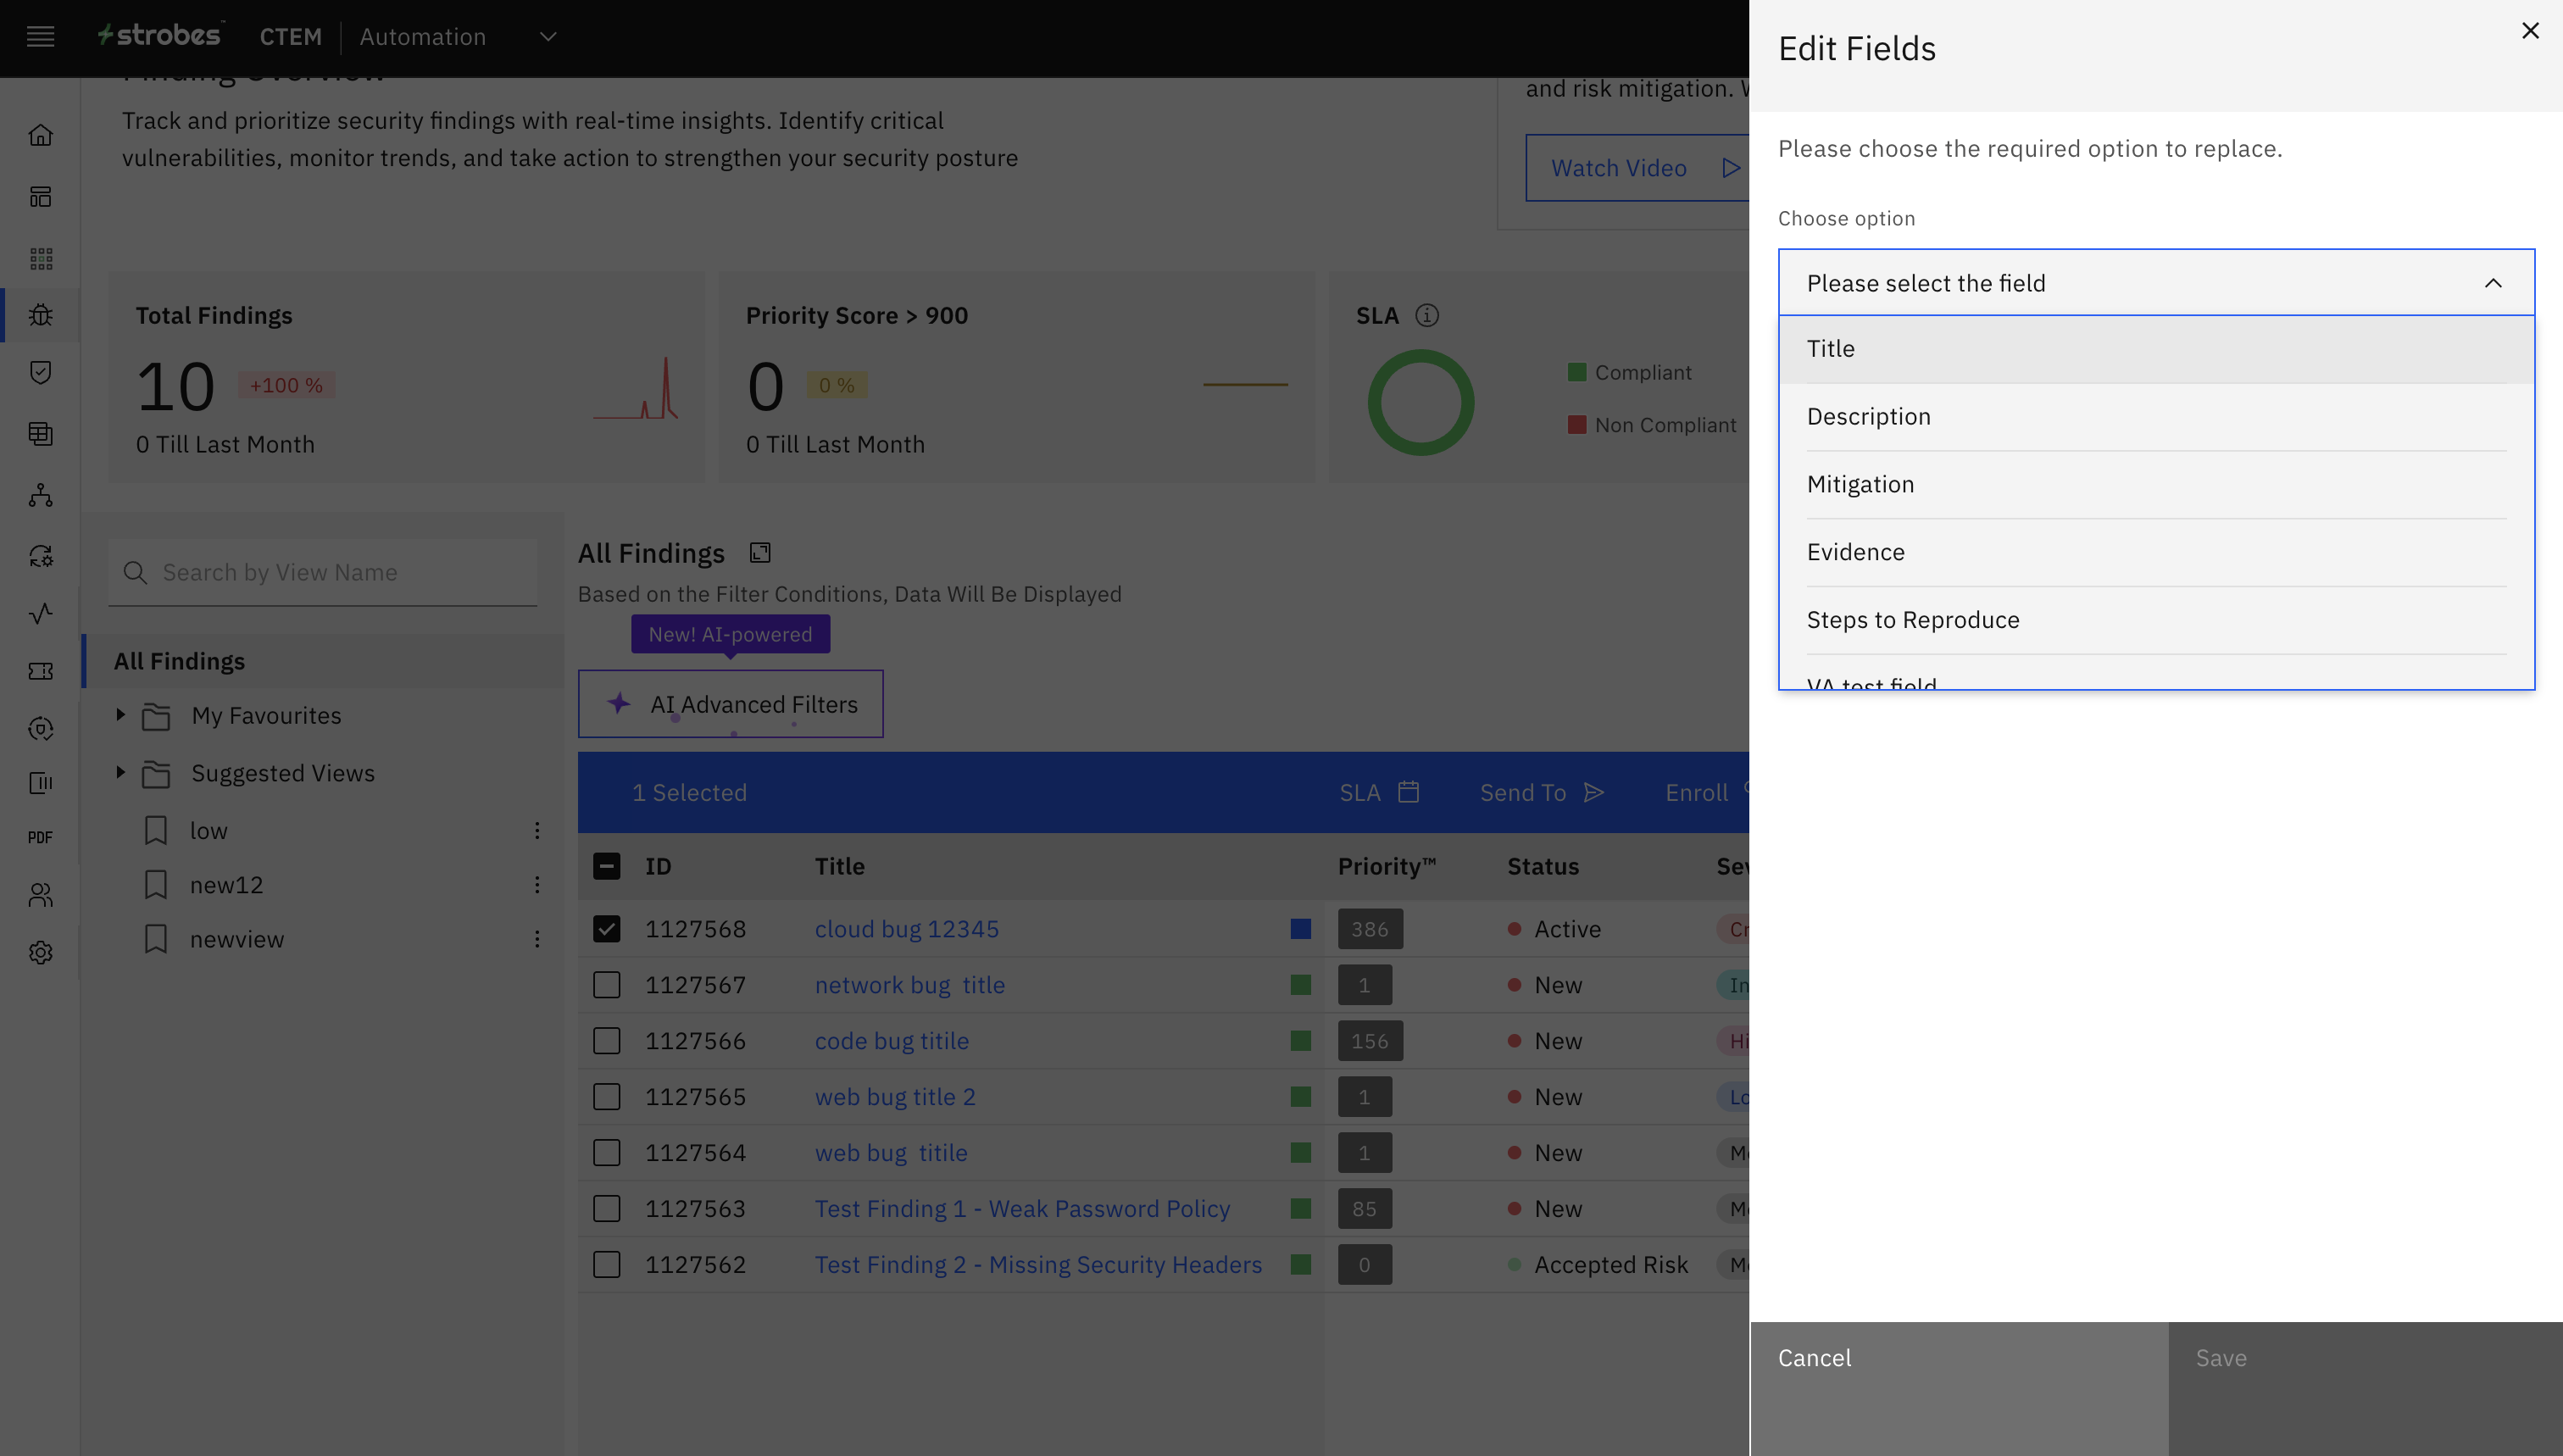The height and width of the screenshot is (1456, 2563).
Task: Open AI Advanced Filters
Action: click(x=731, y=704)
